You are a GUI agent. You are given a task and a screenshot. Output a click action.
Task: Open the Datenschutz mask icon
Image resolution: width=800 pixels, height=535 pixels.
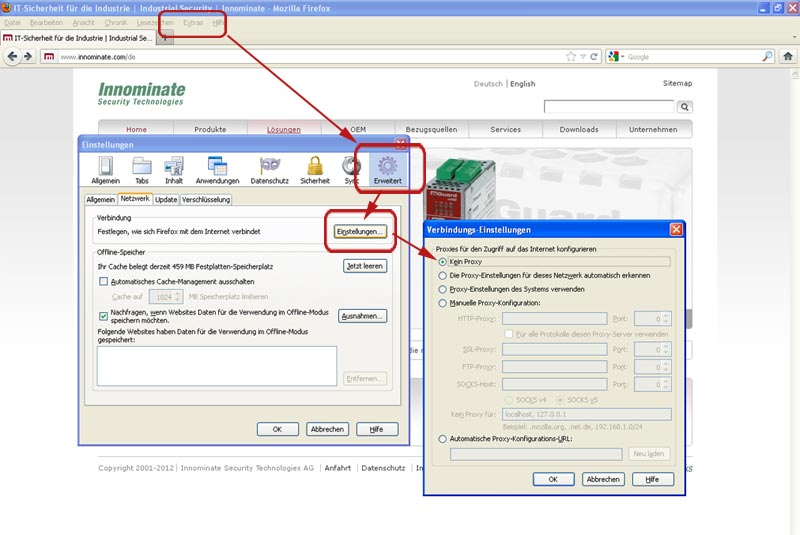point(270,167)
